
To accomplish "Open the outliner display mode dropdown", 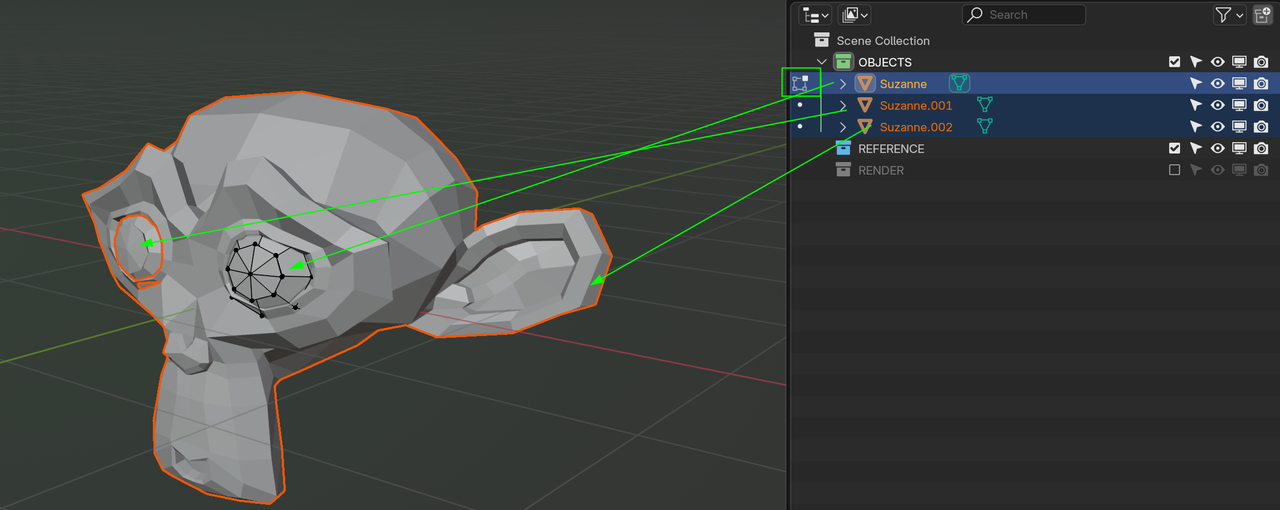I will [855, 15].
